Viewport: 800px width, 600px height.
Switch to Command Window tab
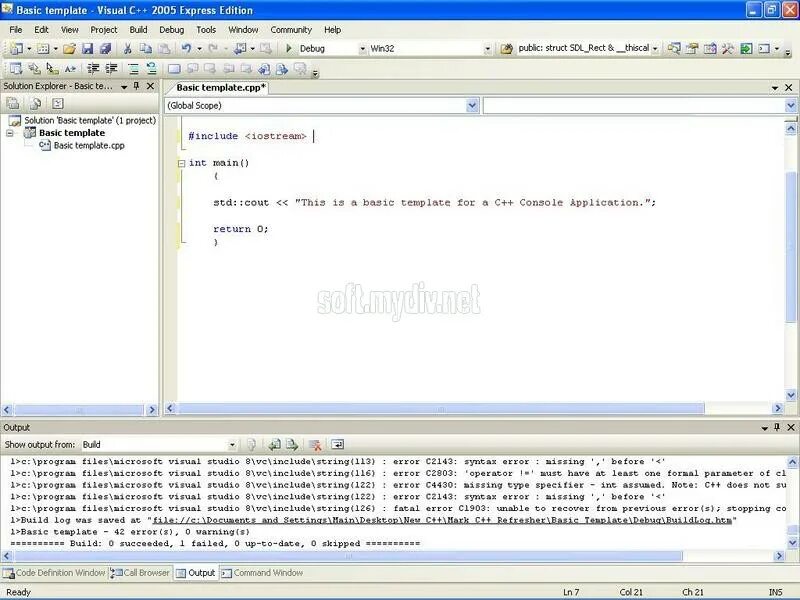[x=262, y=573]
